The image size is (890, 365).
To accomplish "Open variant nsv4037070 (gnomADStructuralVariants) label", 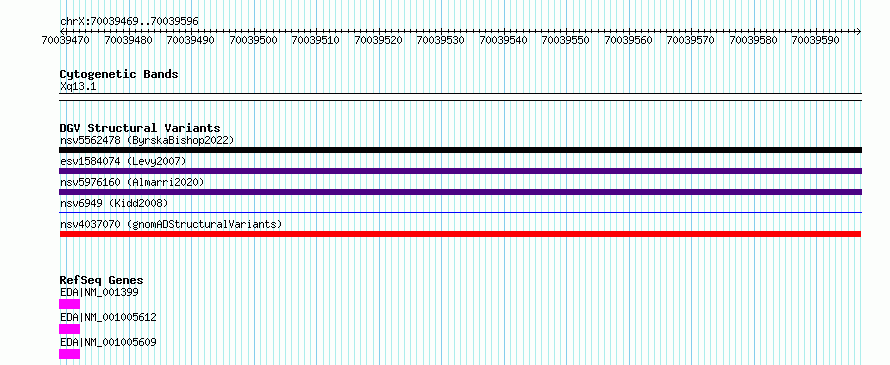I will [171, 224].
